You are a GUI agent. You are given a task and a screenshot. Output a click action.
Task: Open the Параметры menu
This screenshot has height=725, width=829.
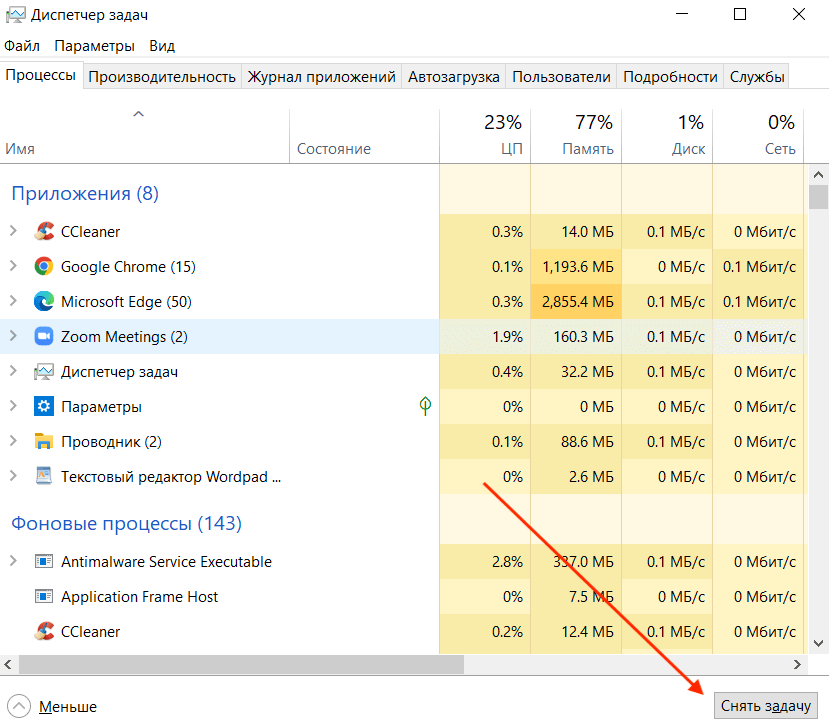[95, 45]
